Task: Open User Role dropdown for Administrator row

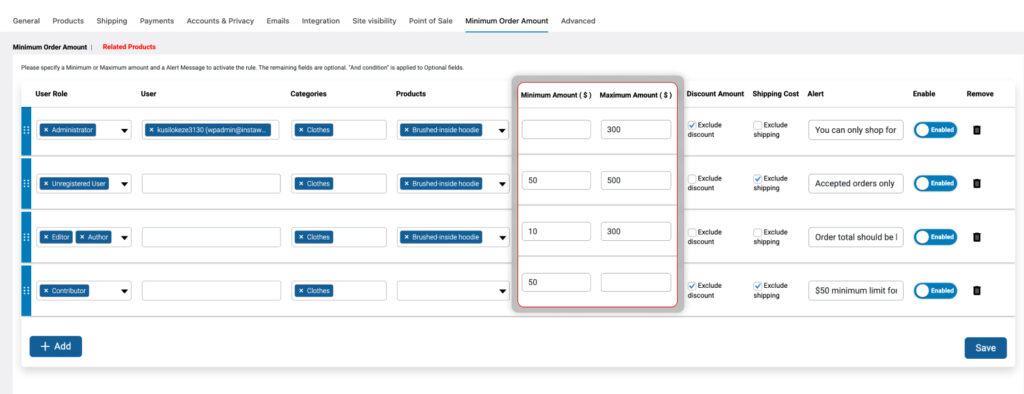Action: click(x=124, y=131)
